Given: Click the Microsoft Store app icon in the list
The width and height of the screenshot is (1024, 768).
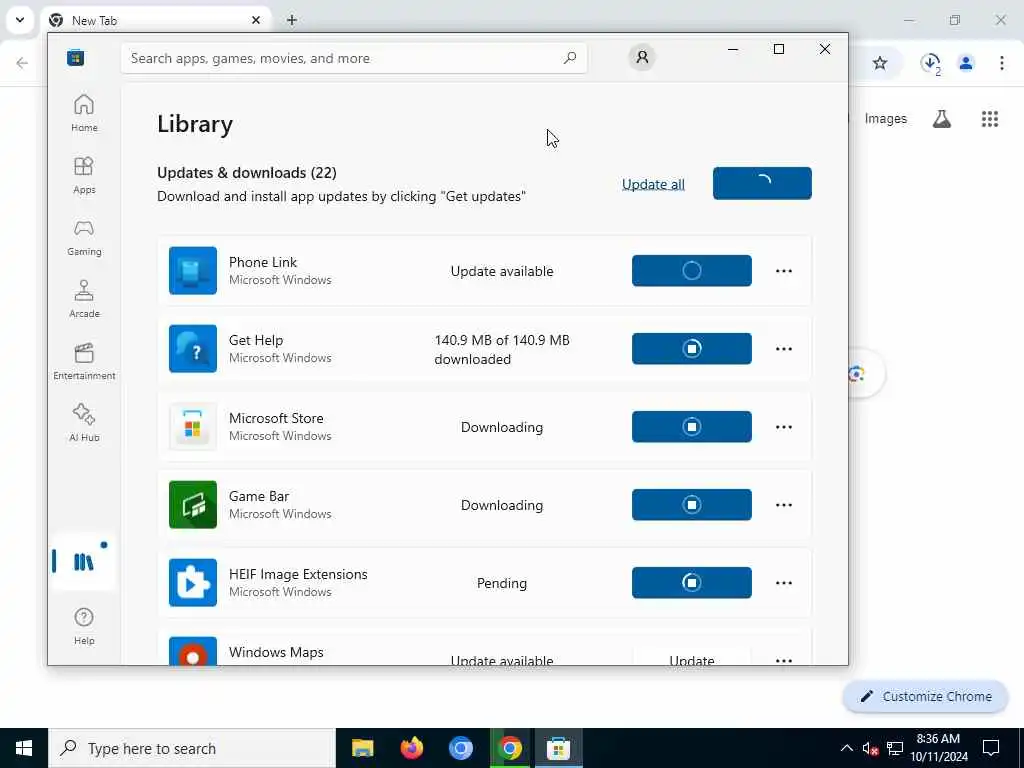Looking at the screenshot, I should pos(193,426).
